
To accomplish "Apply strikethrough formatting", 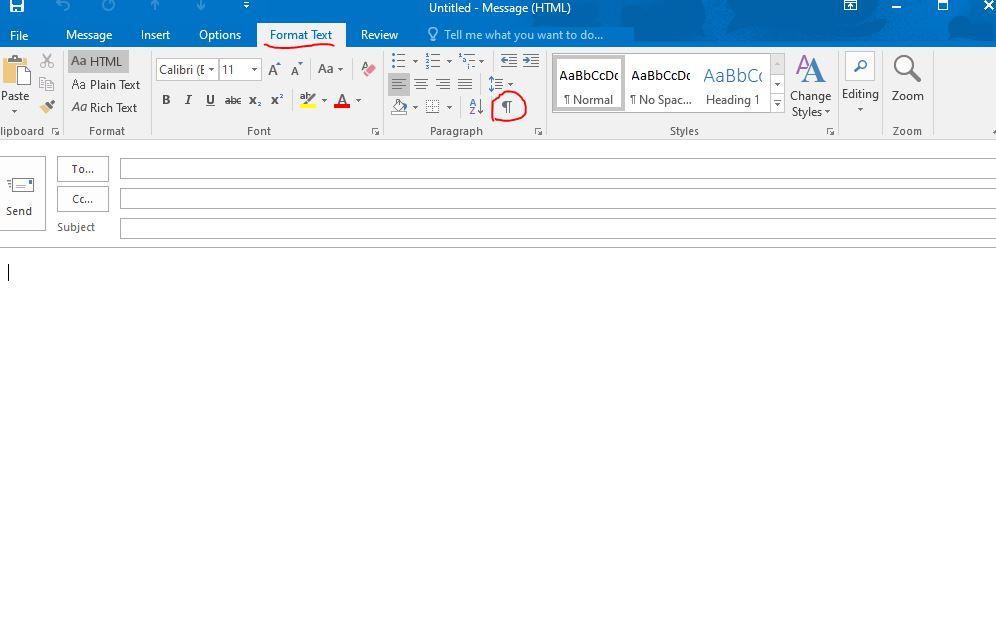I will pyautogui.click(x=232, y=100).
